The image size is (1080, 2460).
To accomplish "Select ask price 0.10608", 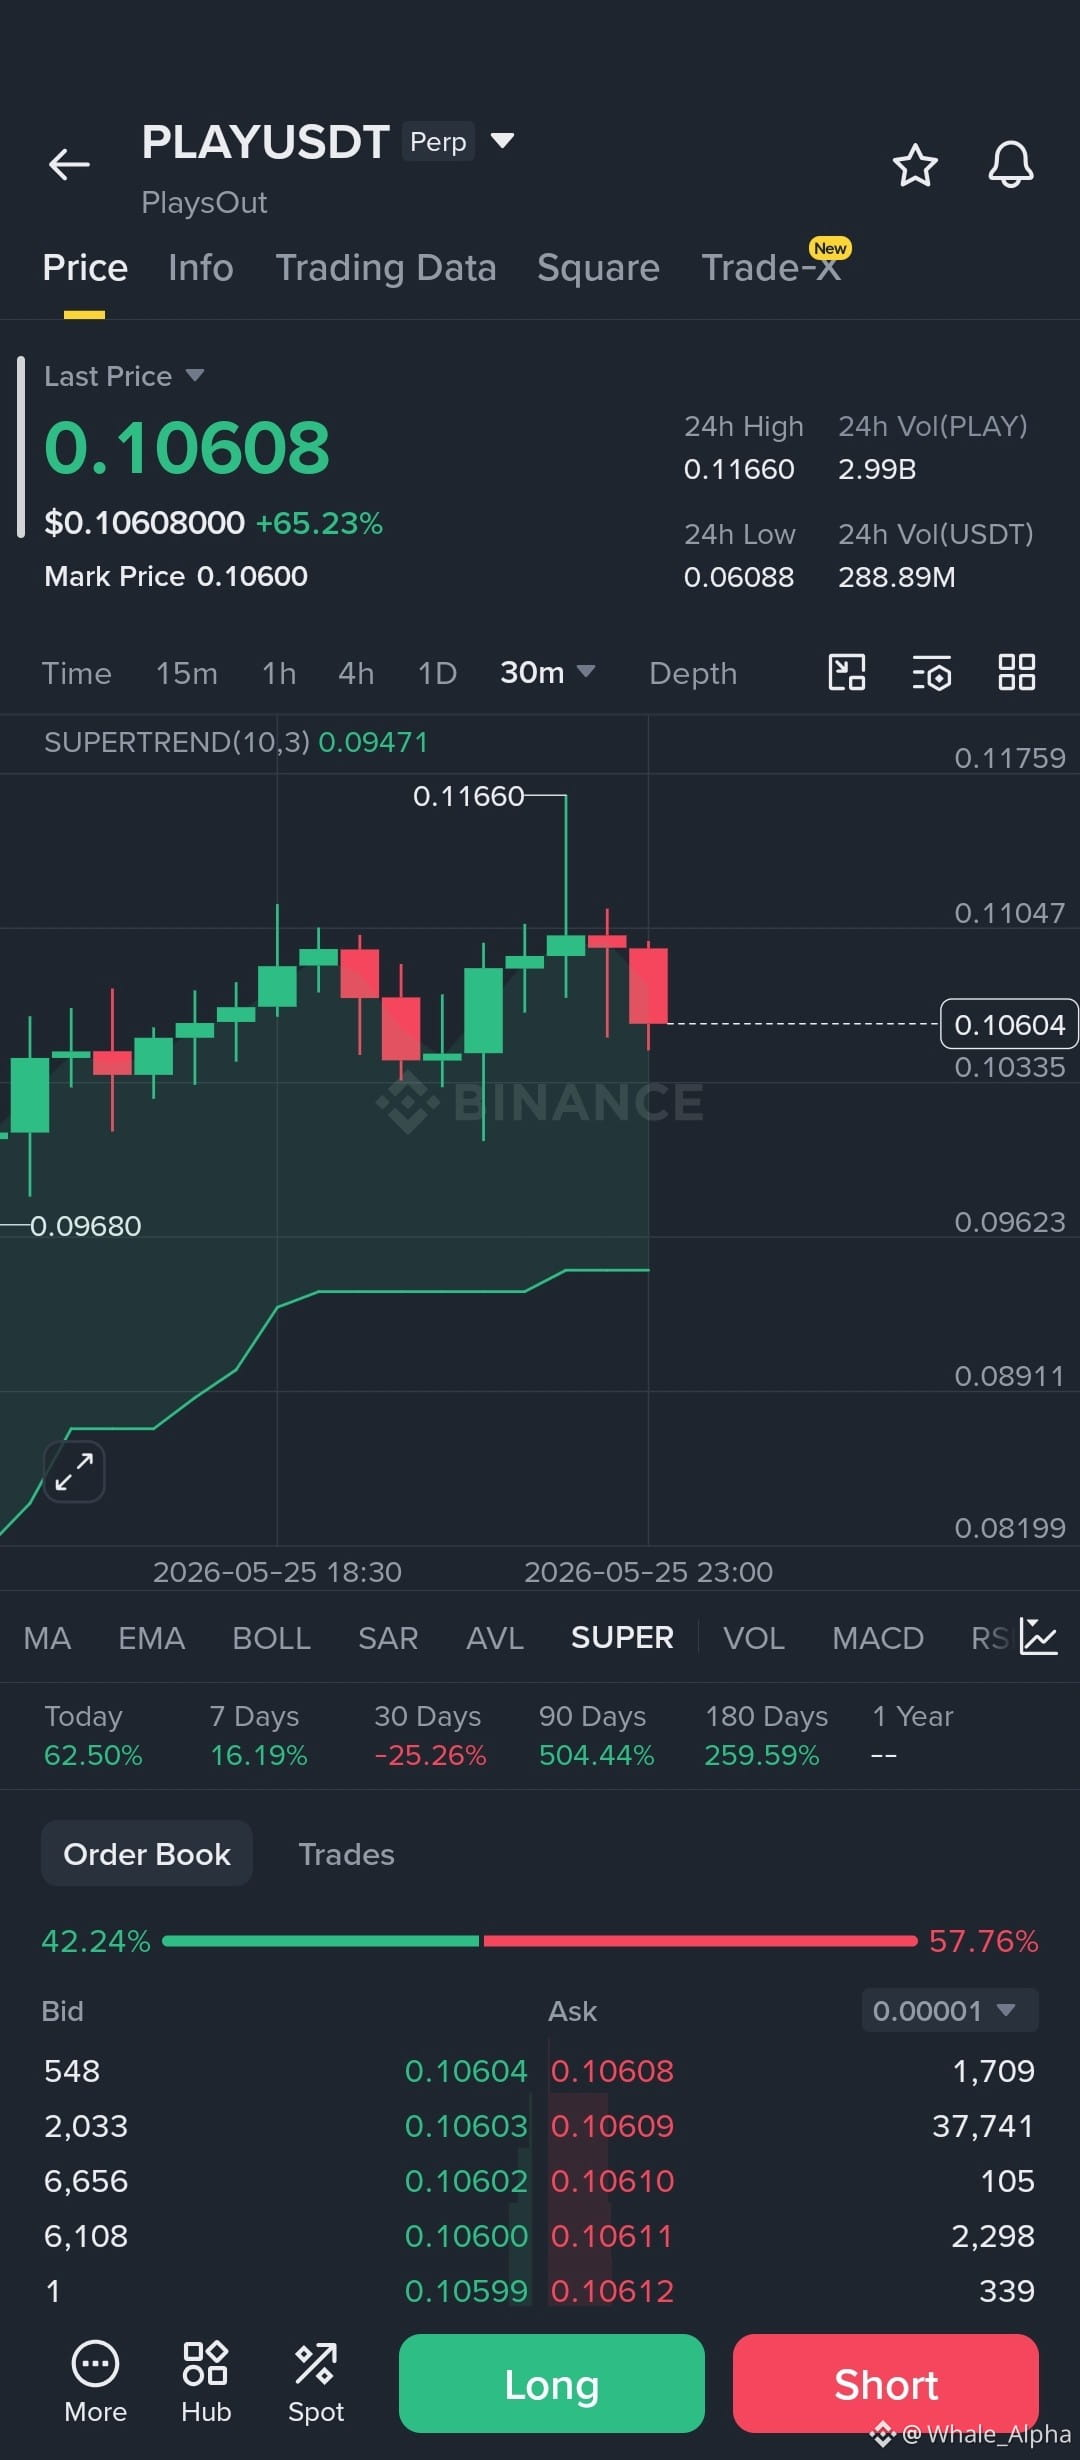I will [613, 2070].
